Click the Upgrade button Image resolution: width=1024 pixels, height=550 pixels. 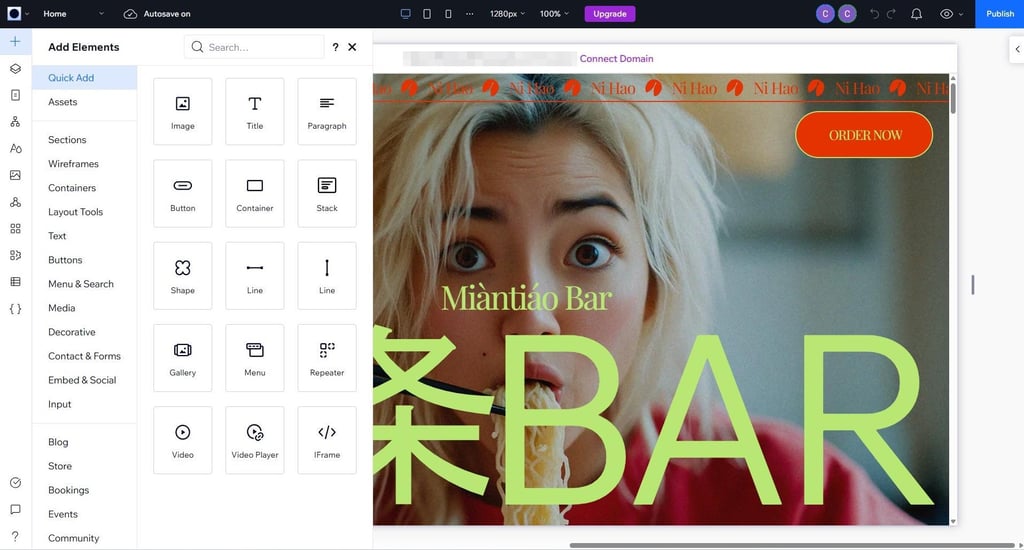(609, 14)
